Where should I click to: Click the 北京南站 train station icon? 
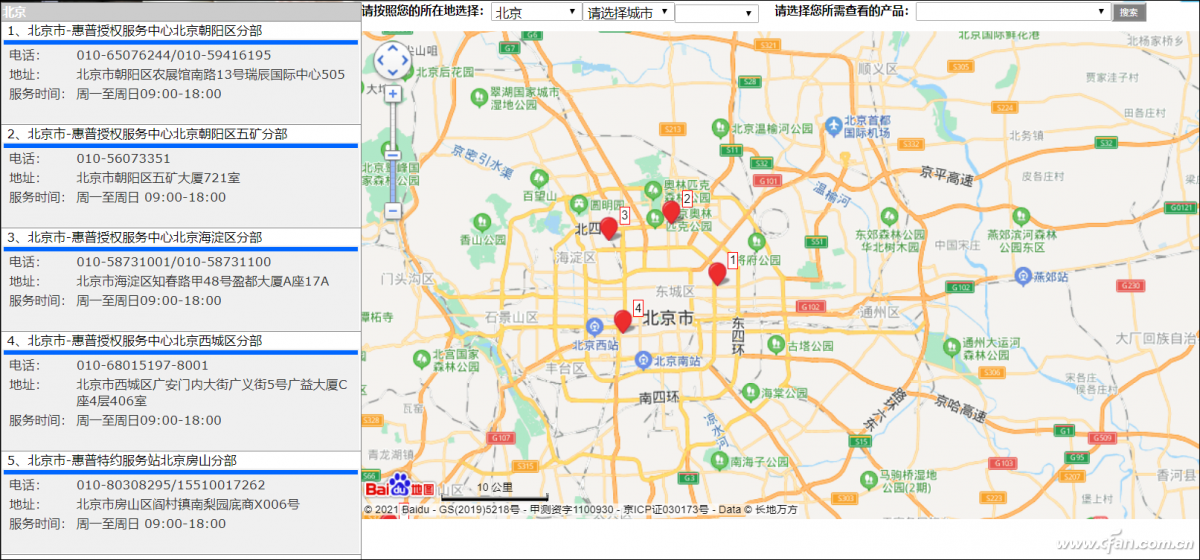(645, 359)
